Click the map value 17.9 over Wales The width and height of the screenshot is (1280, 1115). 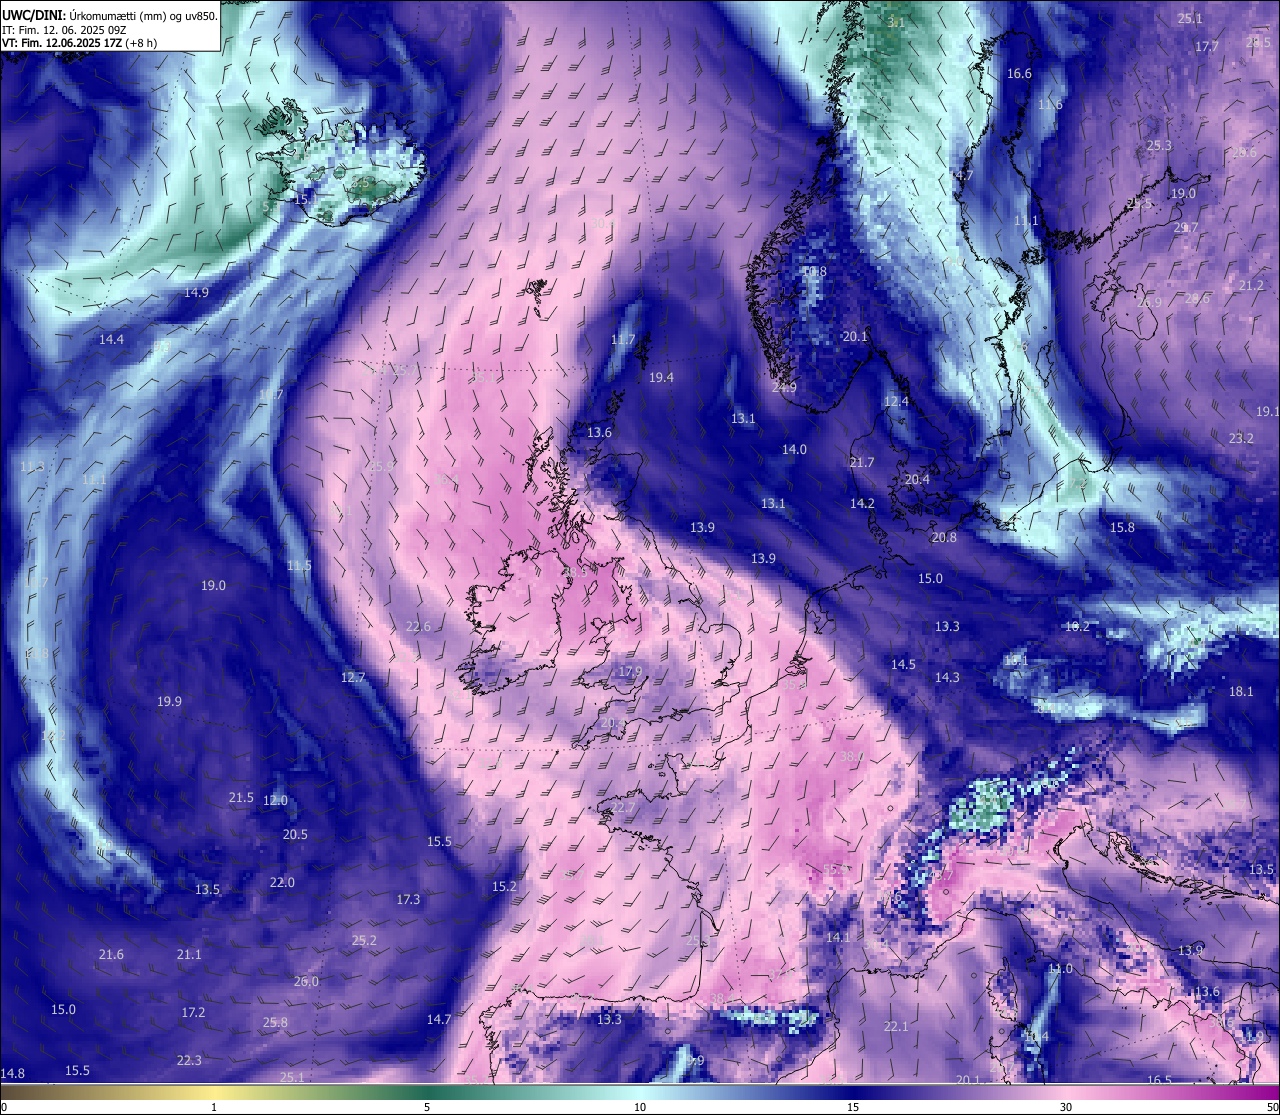(x=629, y=672)
